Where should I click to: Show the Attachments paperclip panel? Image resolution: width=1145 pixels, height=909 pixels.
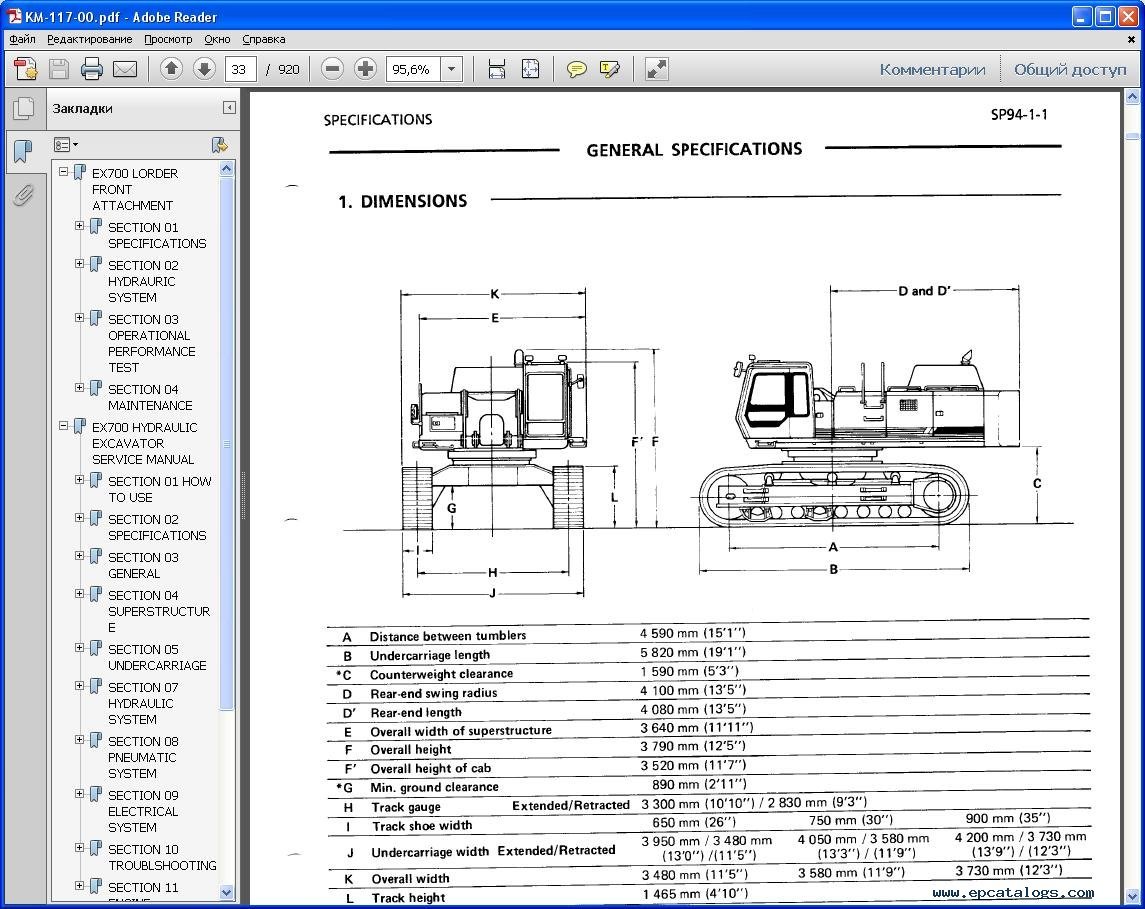23,195
